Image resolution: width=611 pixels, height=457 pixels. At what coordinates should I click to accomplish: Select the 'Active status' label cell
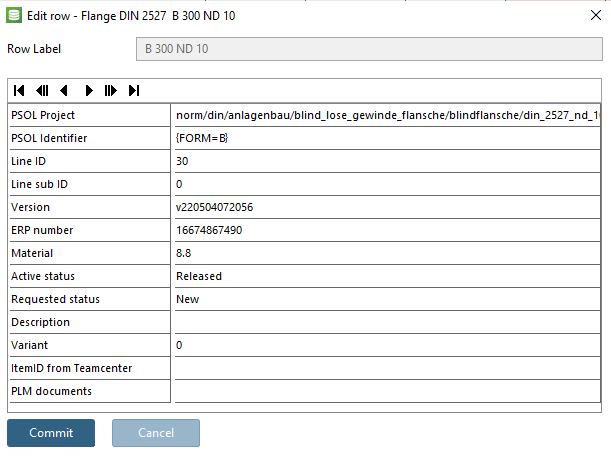point(90,276)
